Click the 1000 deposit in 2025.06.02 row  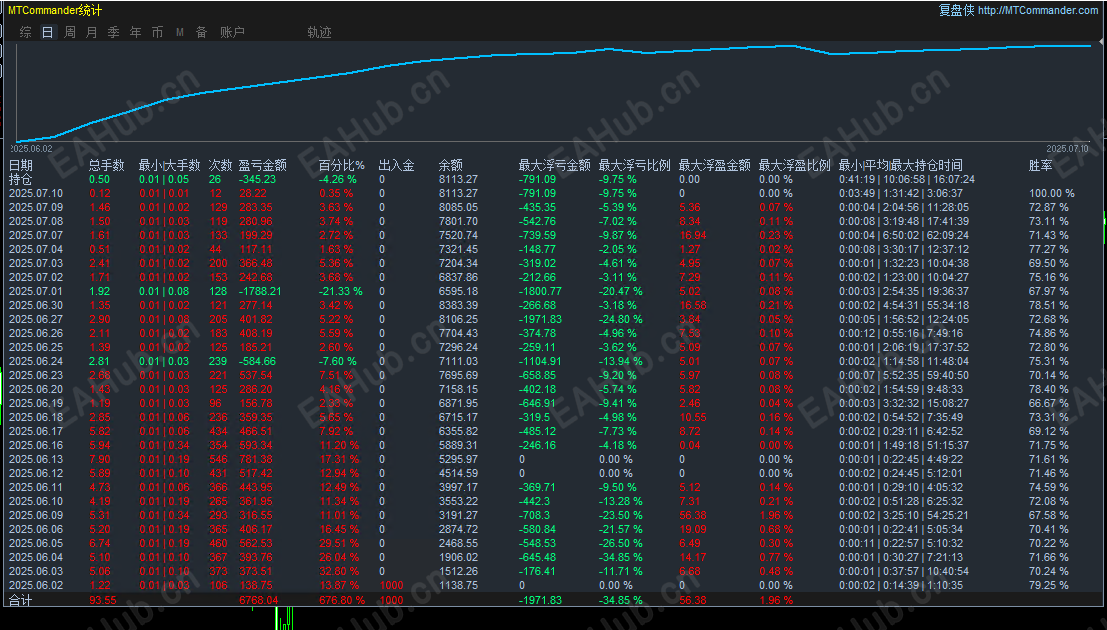pos(391,585)
